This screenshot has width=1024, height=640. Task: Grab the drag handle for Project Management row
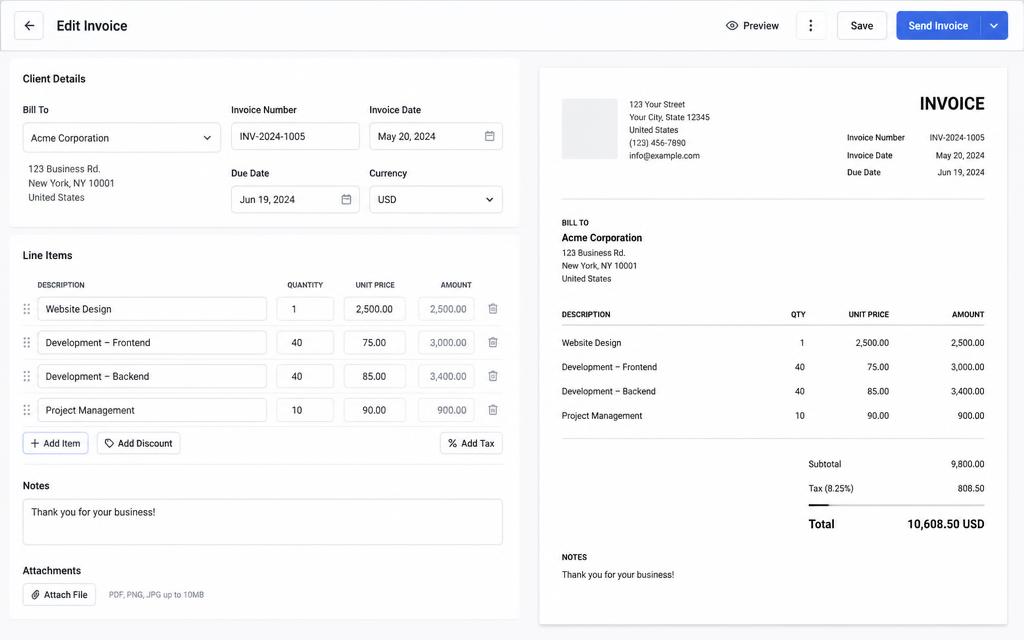pos(27,410)
